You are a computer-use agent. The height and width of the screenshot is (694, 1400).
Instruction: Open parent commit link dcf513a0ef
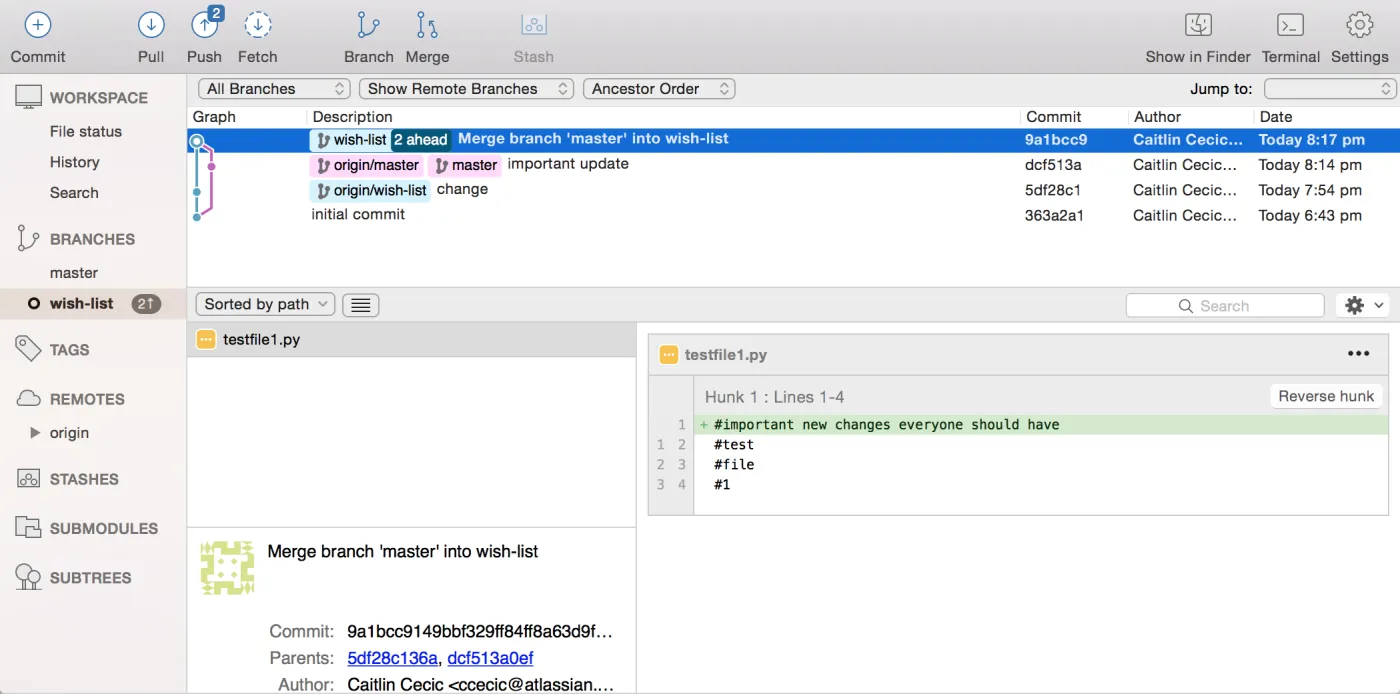490,658
